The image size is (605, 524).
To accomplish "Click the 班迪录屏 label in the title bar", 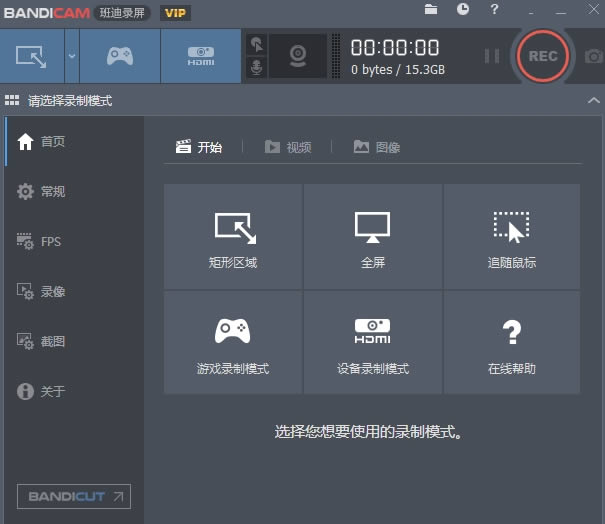I will pos(122,13).
